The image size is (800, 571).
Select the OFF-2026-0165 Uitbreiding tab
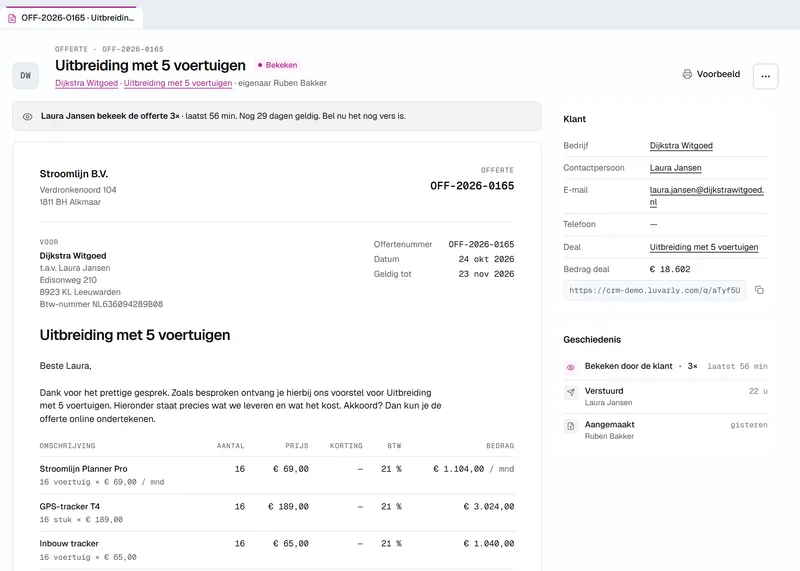click(x=71, y=18)
